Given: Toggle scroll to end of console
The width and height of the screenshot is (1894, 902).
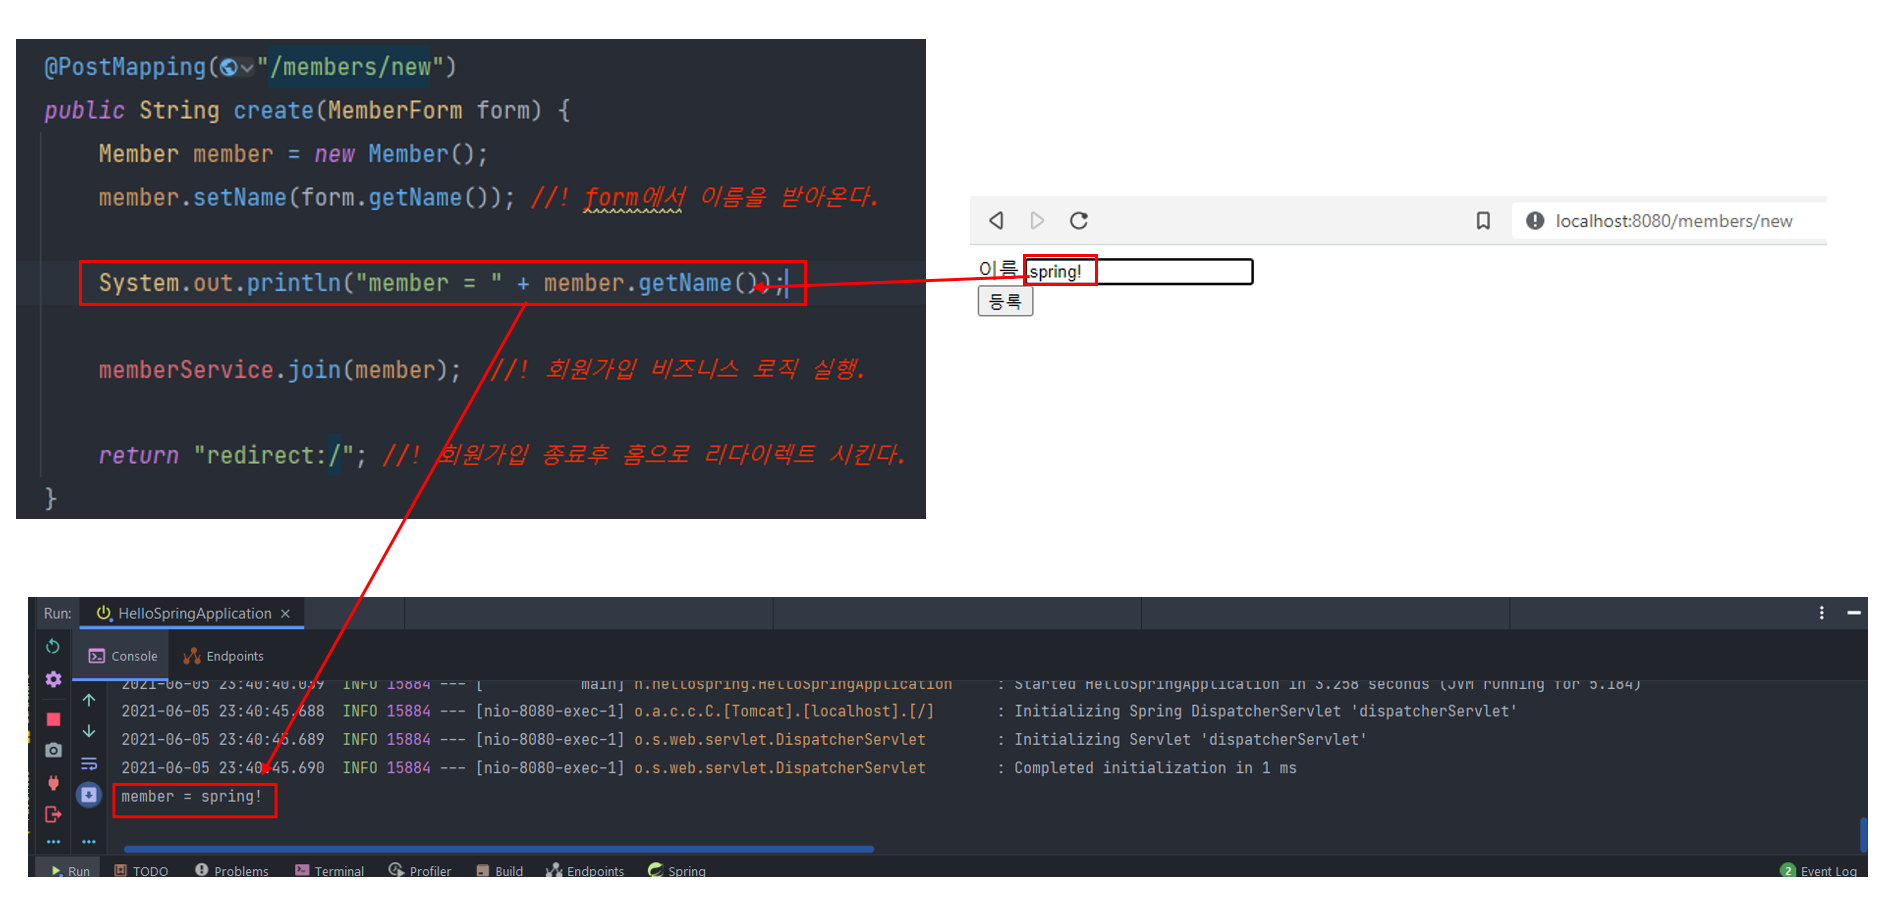Looking at the screenshot, I should [x=89, y=795].
